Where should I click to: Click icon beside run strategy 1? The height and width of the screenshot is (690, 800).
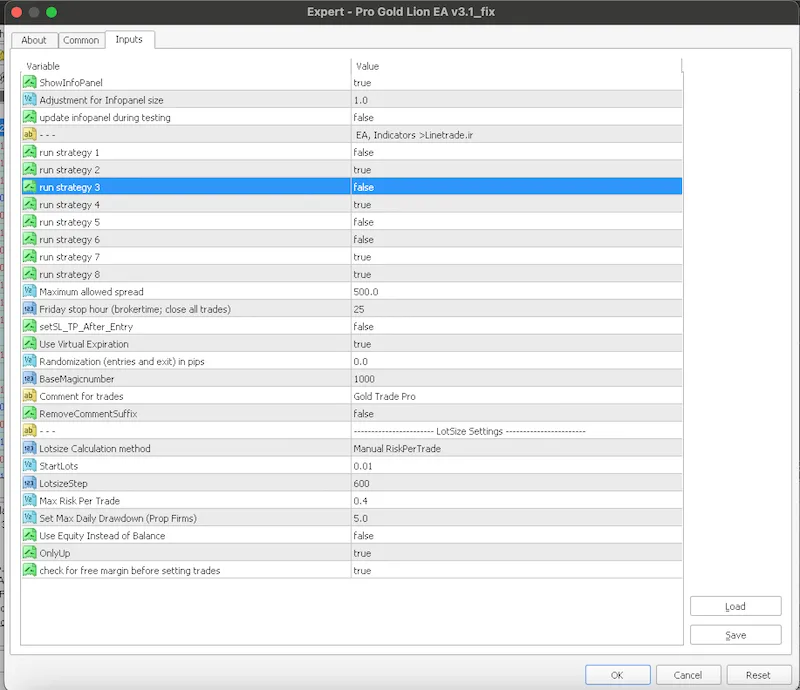tap(30, 152)
